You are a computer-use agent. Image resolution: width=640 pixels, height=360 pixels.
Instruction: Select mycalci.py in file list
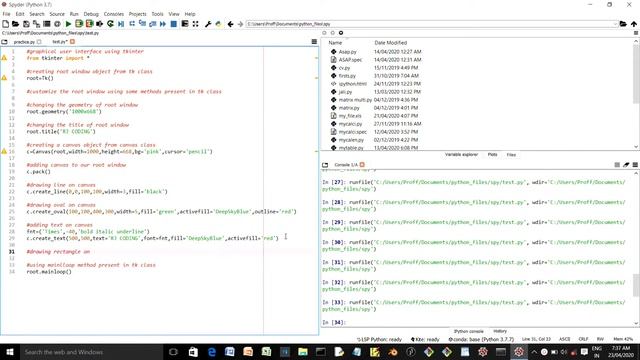click(x=350, y=124)
